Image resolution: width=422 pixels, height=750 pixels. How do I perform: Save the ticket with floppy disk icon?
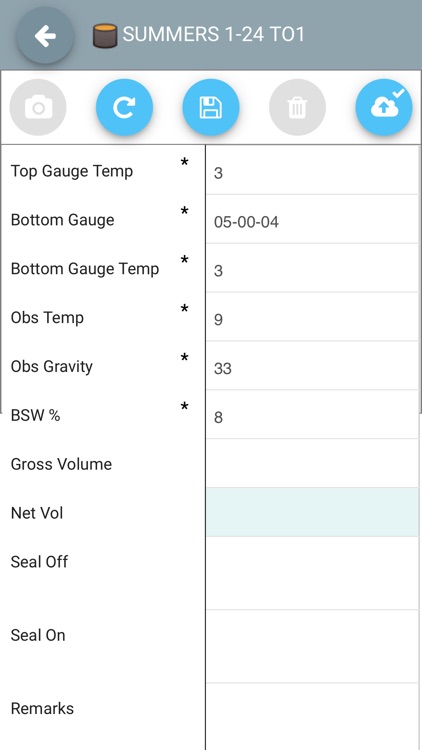[211, 107]
